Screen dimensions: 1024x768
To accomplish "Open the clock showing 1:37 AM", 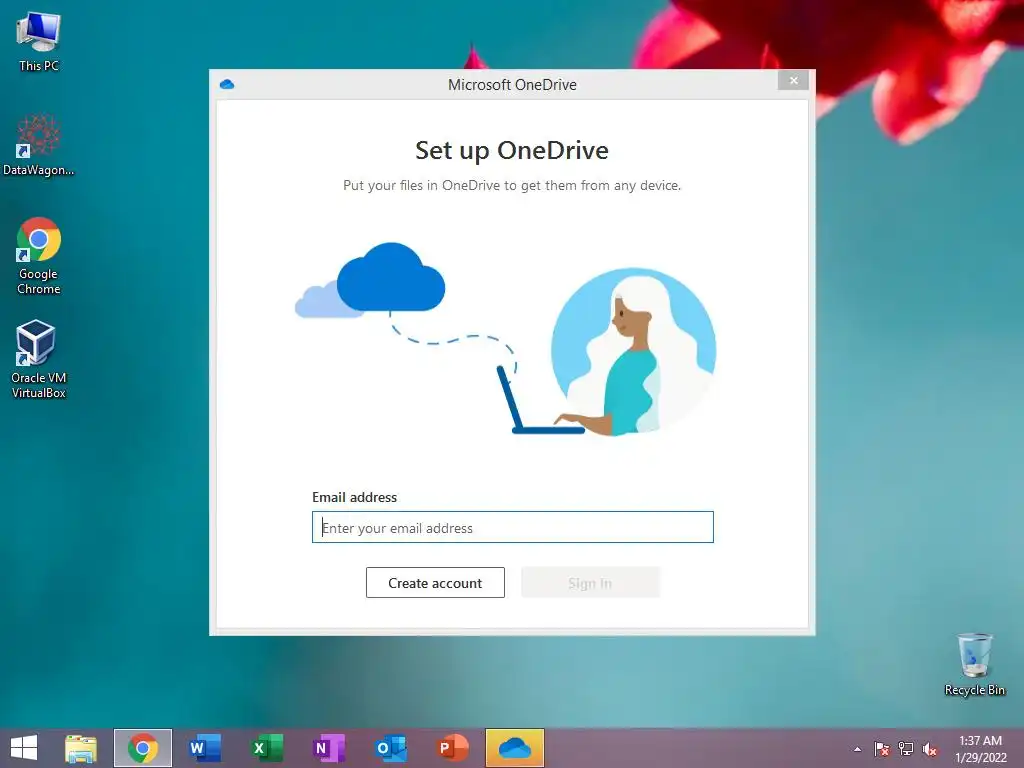I will pyautogui.click(x=980, y=749).
